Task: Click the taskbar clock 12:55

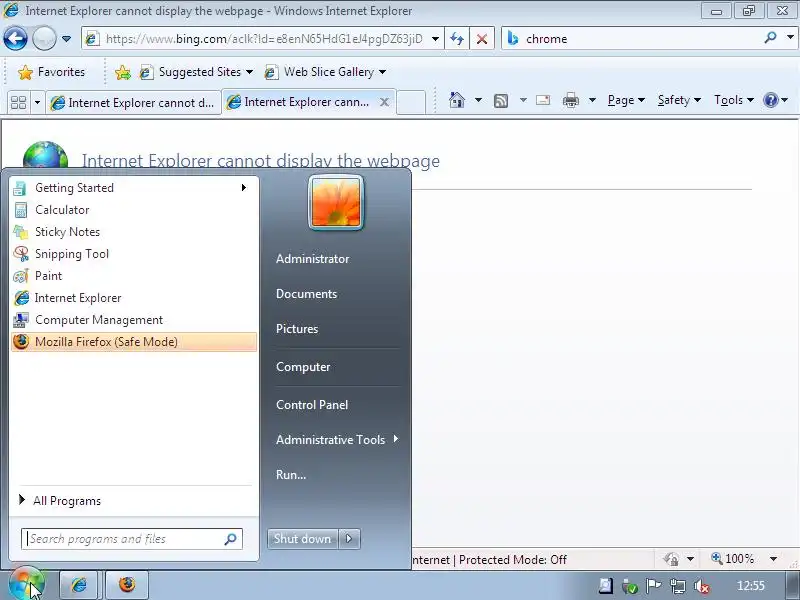Action: (751, 586)
